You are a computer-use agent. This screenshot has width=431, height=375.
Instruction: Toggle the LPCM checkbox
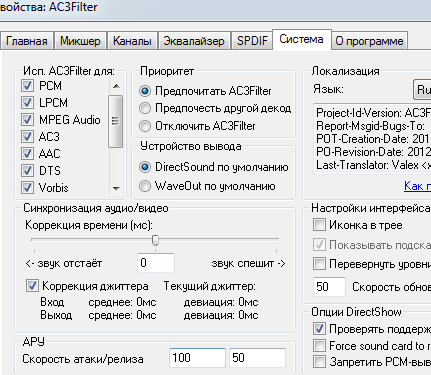[x=27, y=102]
